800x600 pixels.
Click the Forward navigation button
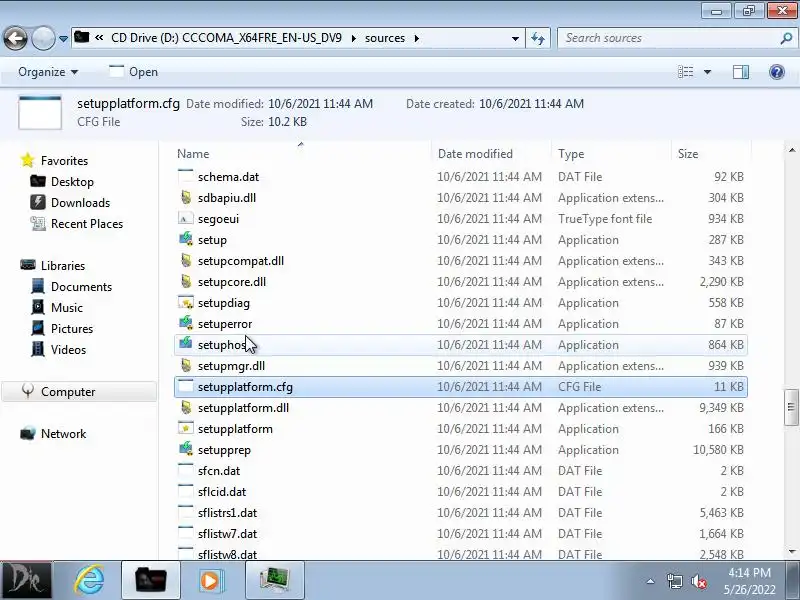pos(43,38)
